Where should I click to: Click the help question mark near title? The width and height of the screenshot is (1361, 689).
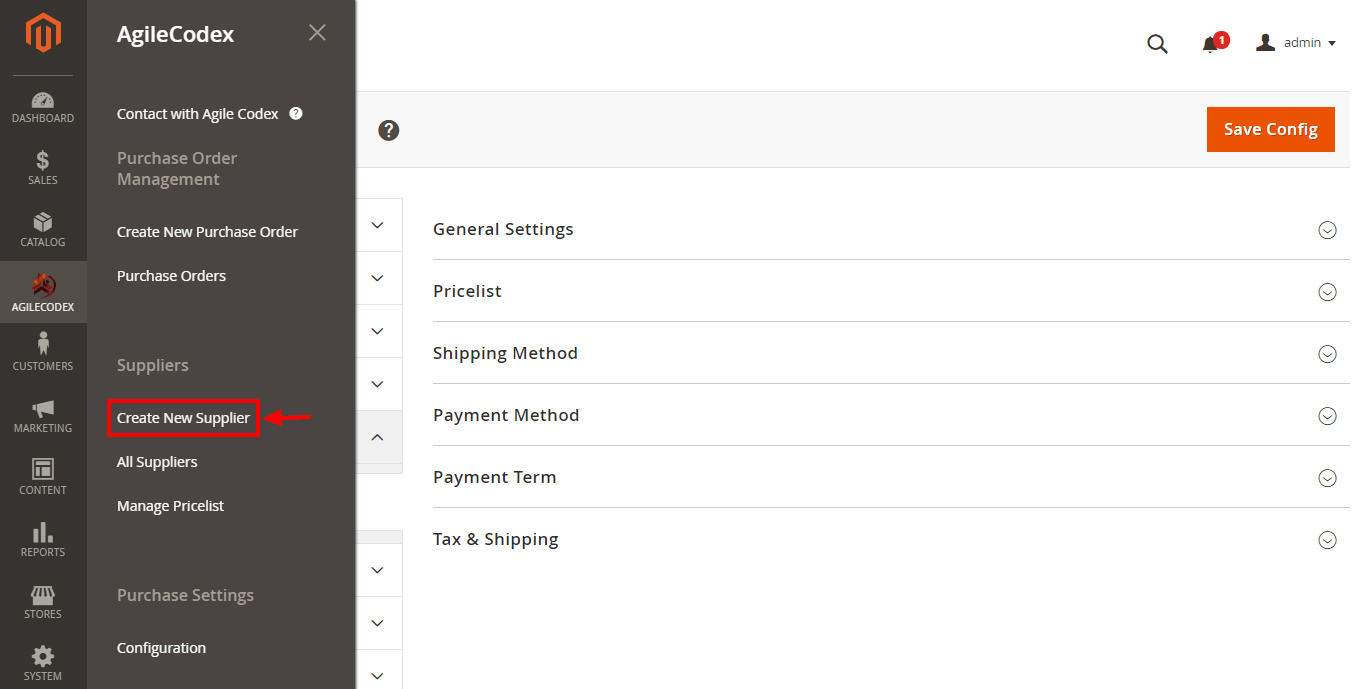click(x=389, y=130)
